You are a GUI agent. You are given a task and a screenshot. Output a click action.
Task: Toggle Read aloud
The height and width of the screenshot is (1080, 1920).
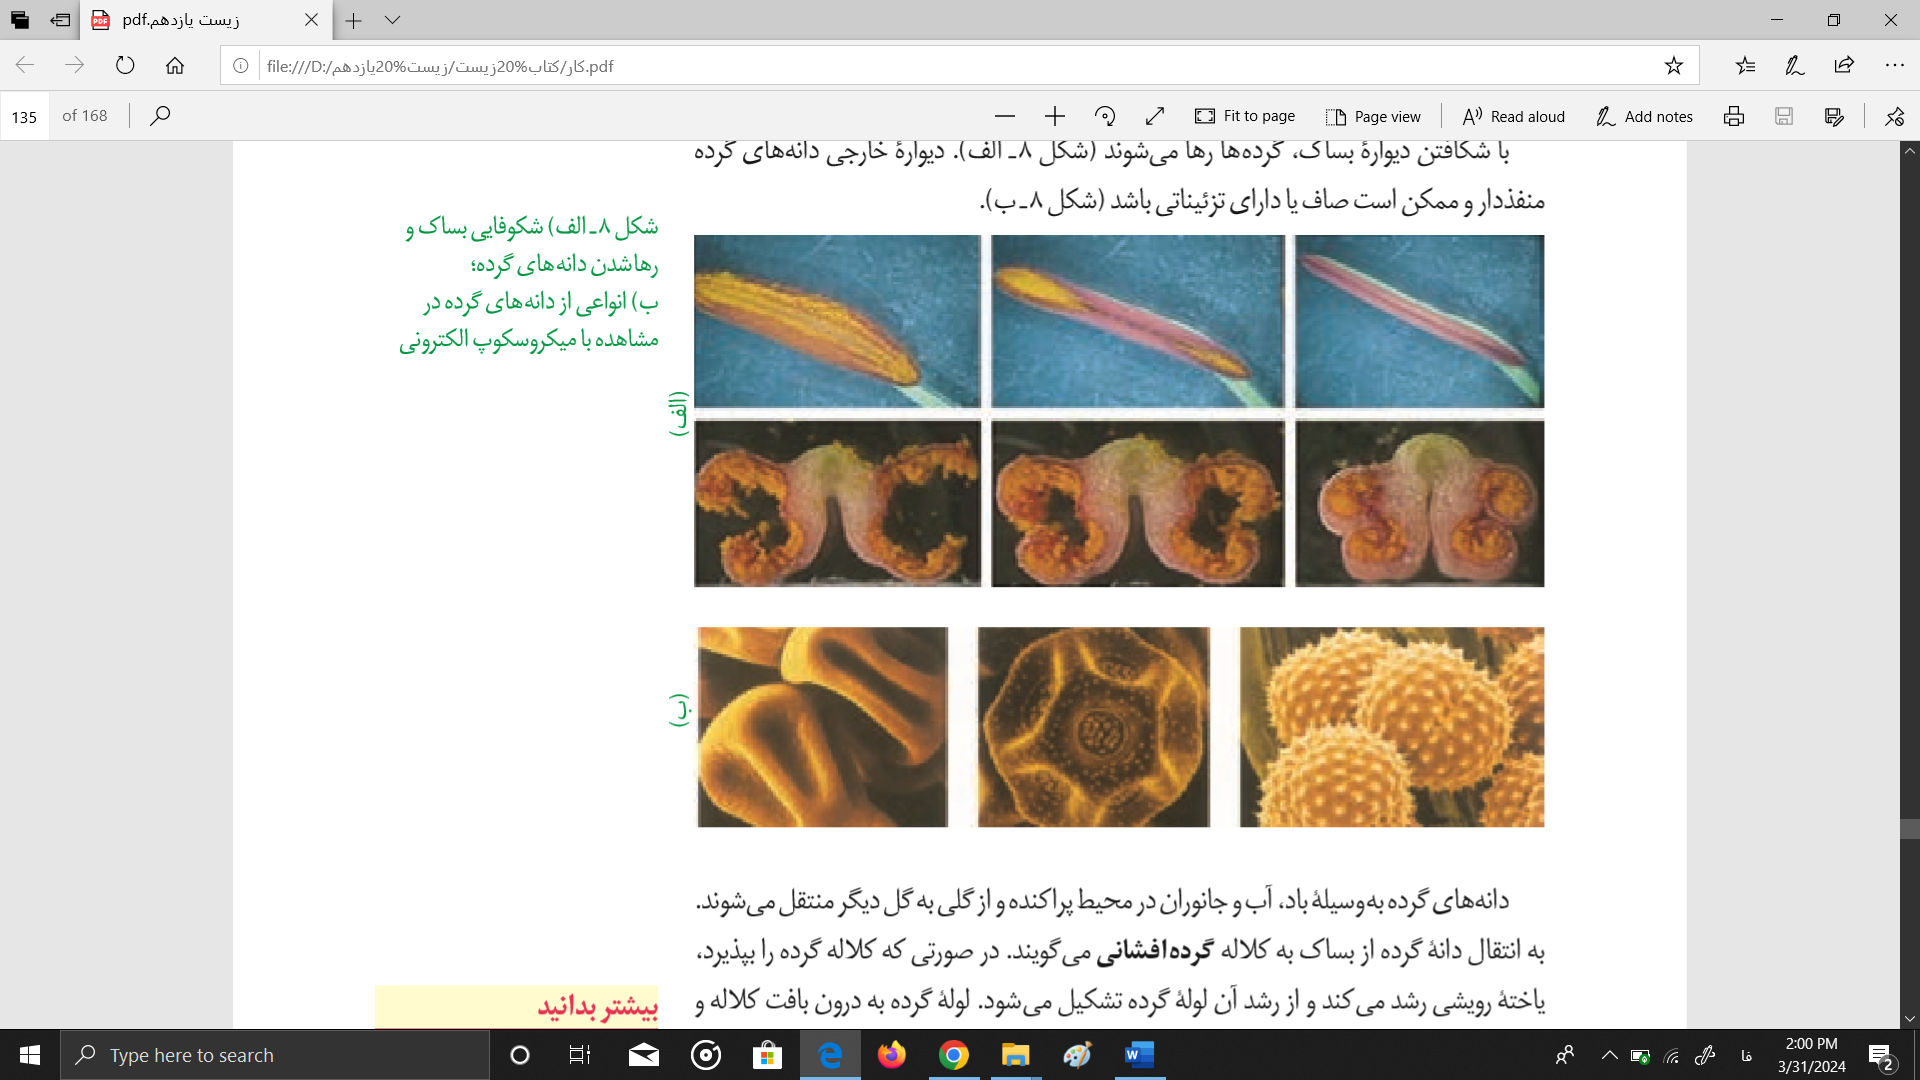coord(1513,116)
